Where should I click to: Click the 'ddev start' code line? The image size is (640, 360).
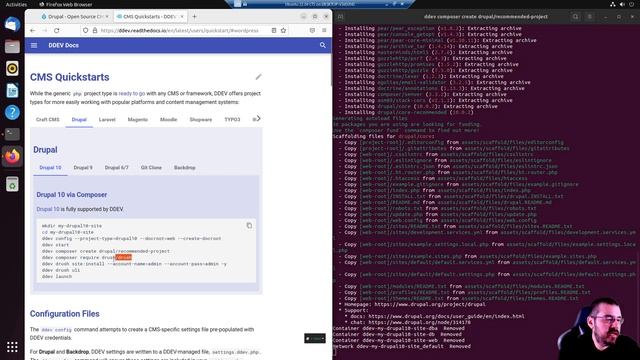coord(56,245)
